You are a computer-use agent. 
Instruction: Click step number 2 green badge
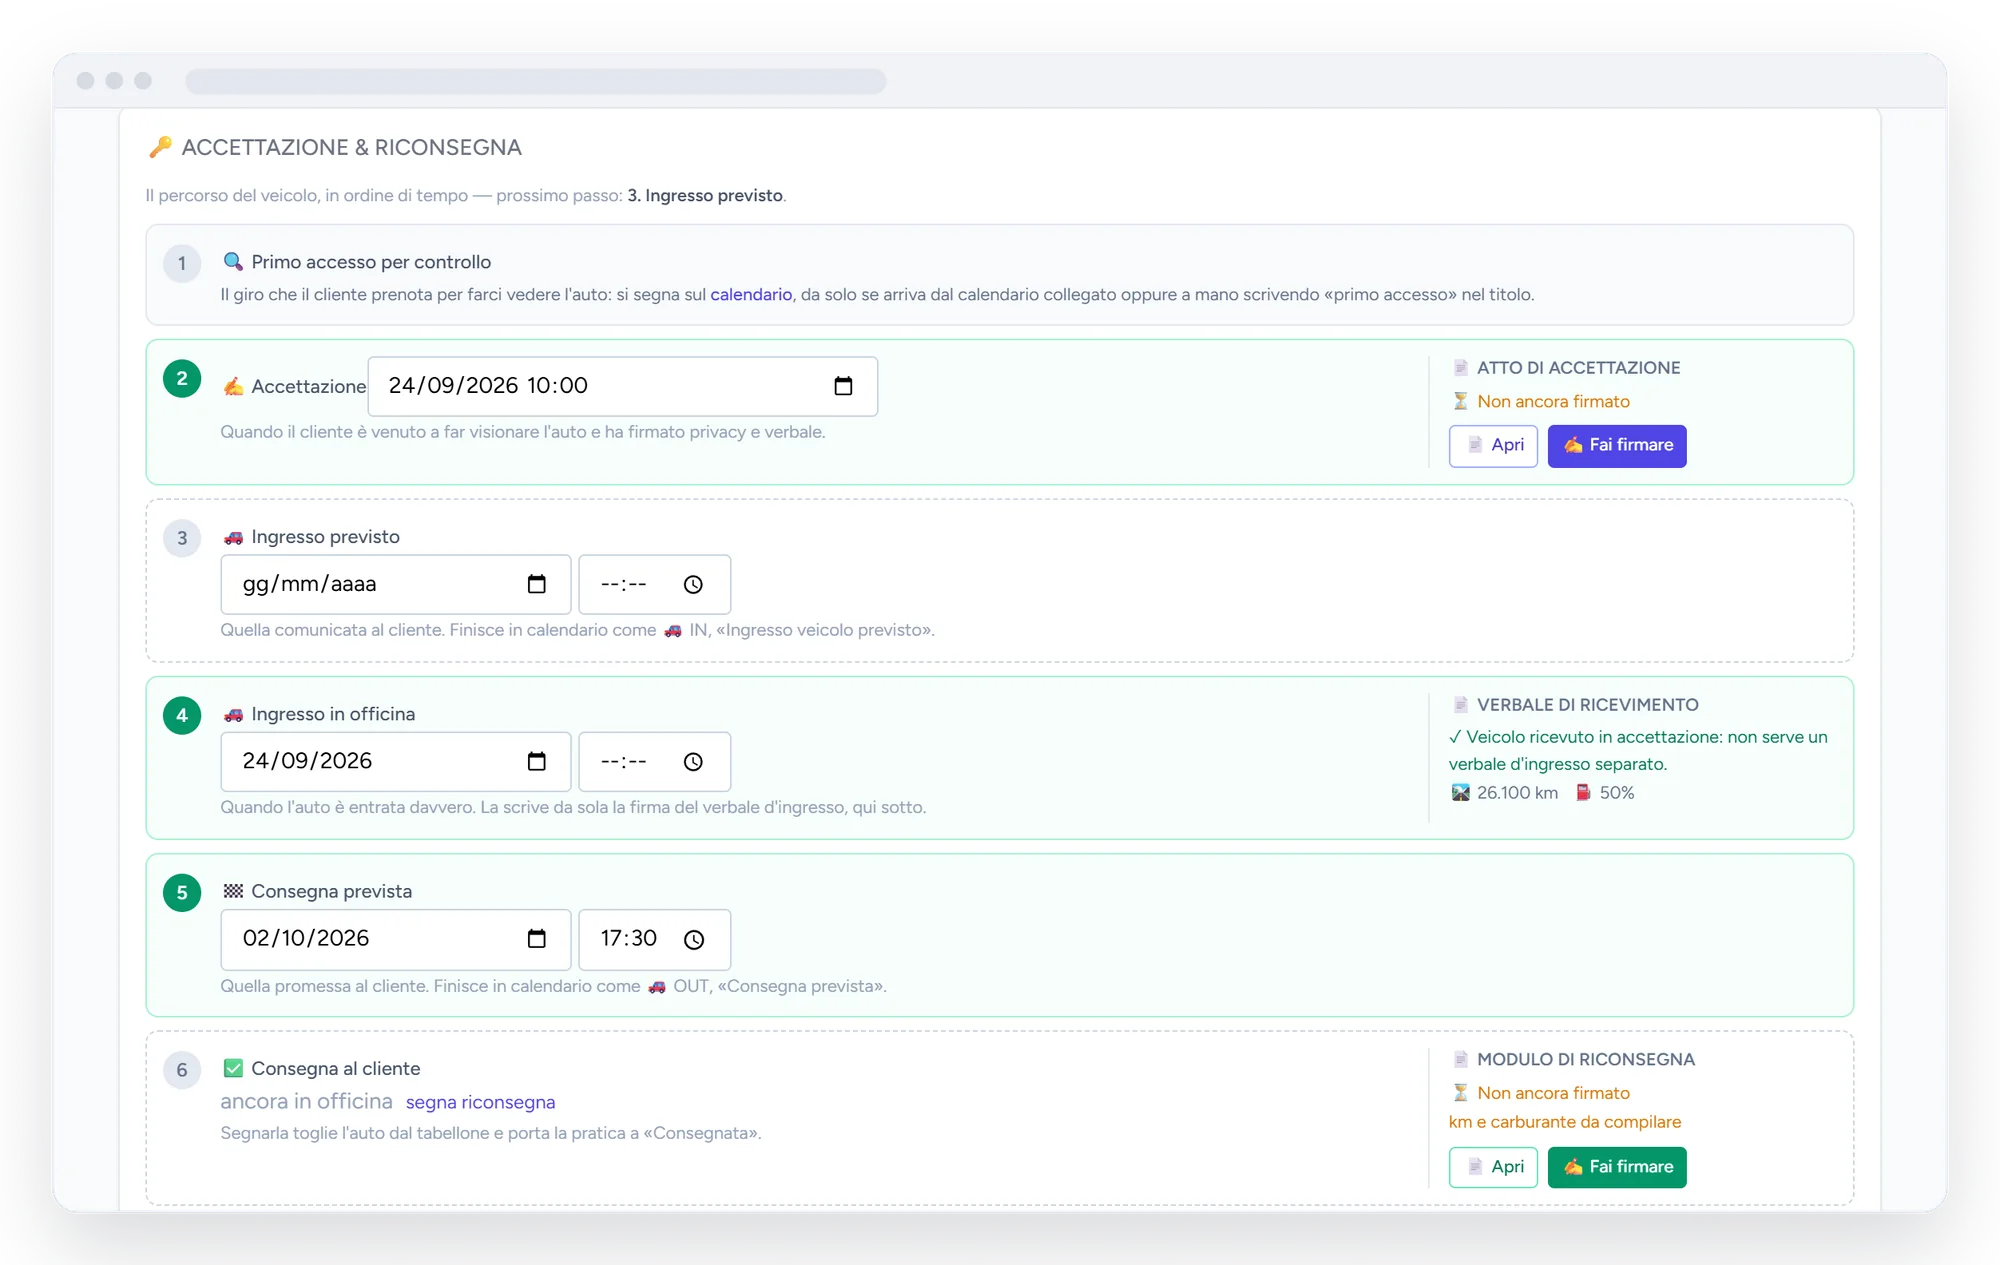click(x=182, y=378)
